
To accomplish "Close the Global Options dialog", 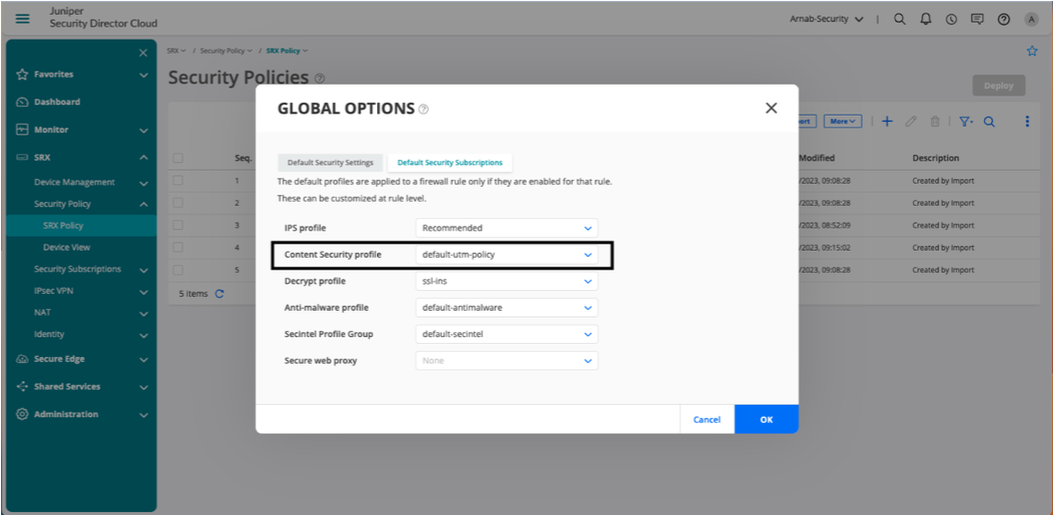I will click(x=770, y=108).
